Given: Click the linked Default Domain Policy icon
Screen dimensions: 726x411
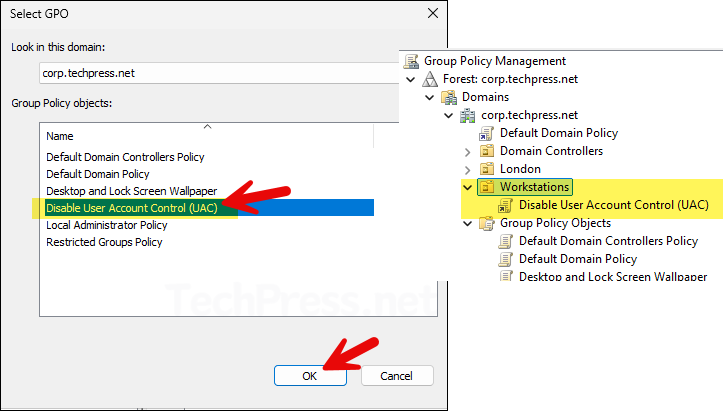Looking at the screenshot, I should pyautogui.click(x=486, y=133).
